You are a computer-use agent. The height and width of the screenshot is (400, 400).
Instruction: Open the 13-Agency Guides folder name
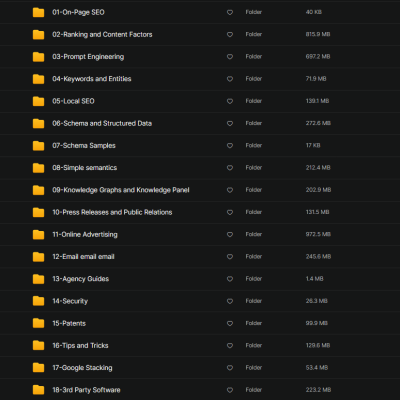[x=81, y=279]
